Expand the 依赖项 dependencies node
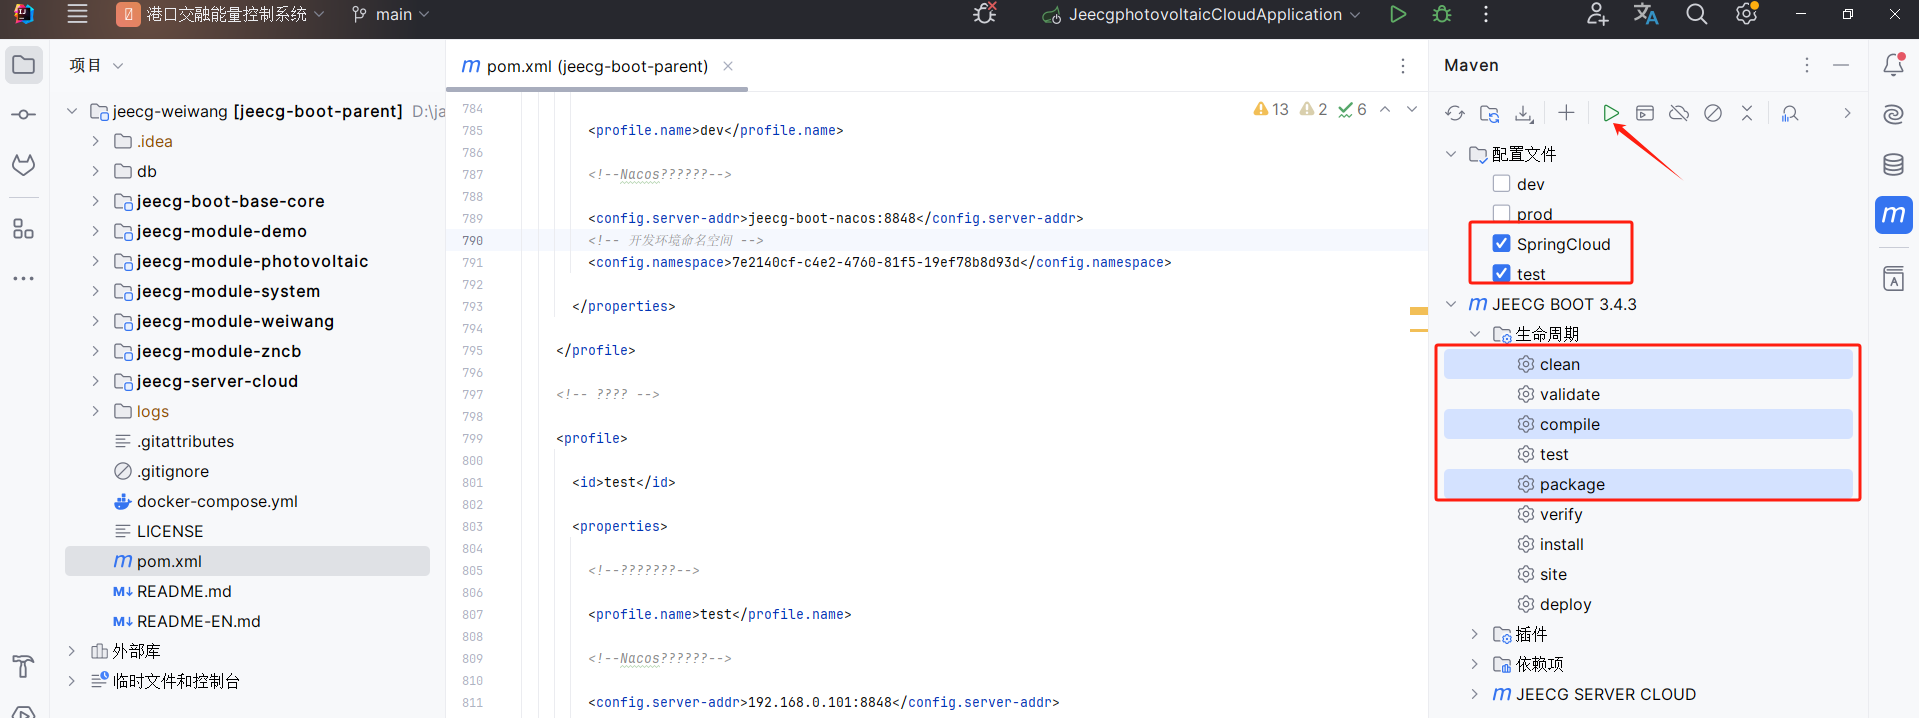This screenshot has width=1919, height=718. tap(1475, 664)
